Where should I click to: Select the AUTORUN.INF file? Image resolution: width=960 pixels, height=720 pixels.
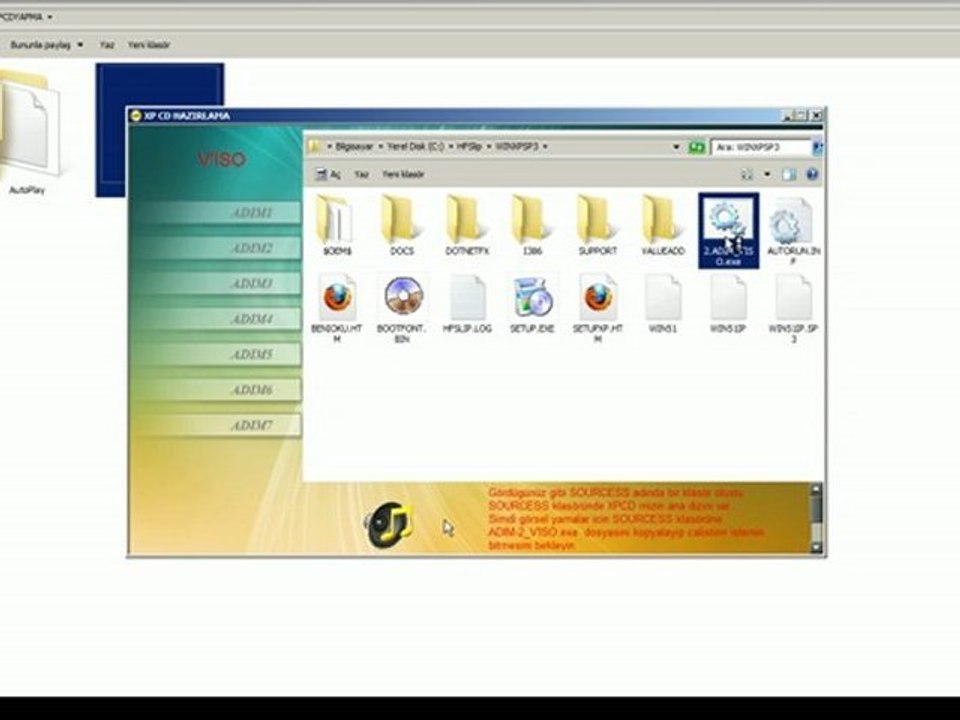793,230
